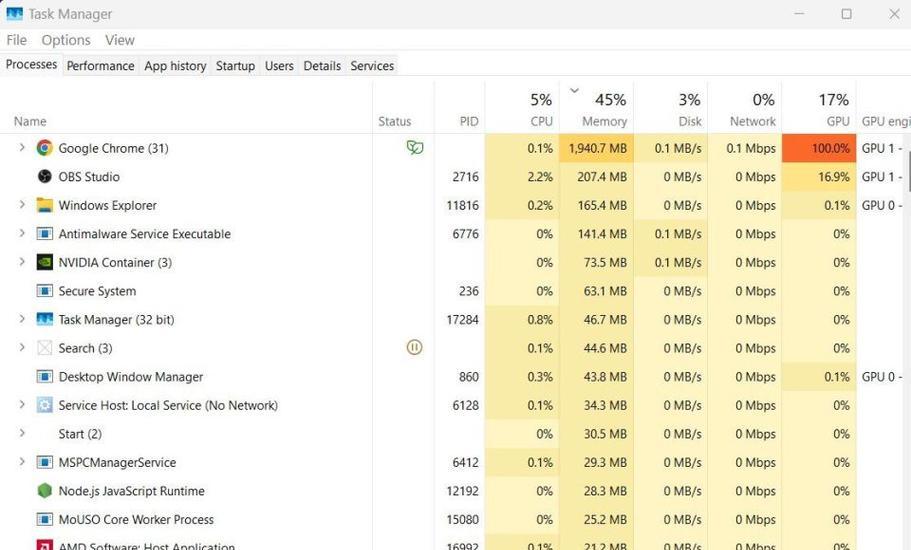The image size is (911, 550).
Task: Click the 73.5 MB NVIDIA Container memory
Action: (605, 263)
